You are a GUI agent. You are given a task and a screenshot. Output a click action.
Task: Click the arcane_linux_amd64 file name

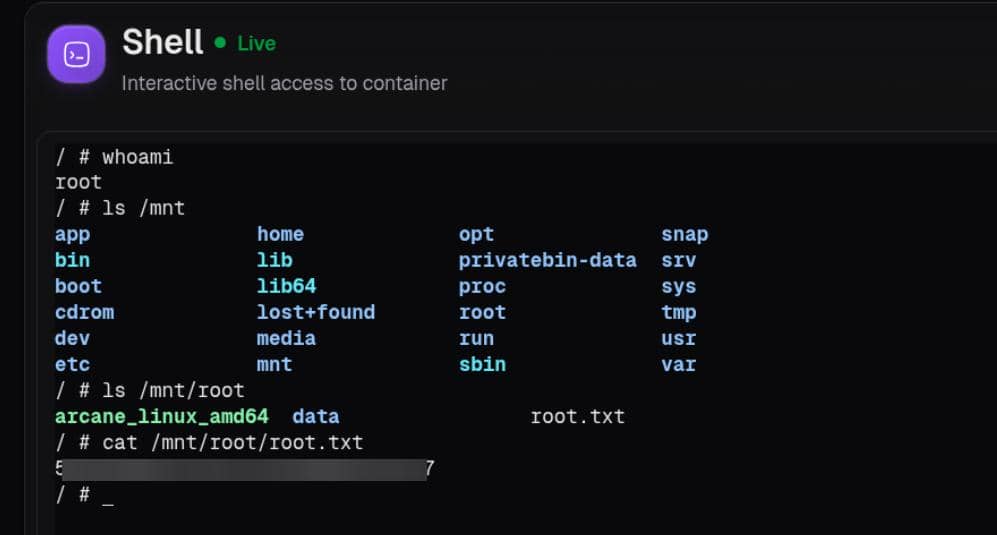[x=162, y=417]
